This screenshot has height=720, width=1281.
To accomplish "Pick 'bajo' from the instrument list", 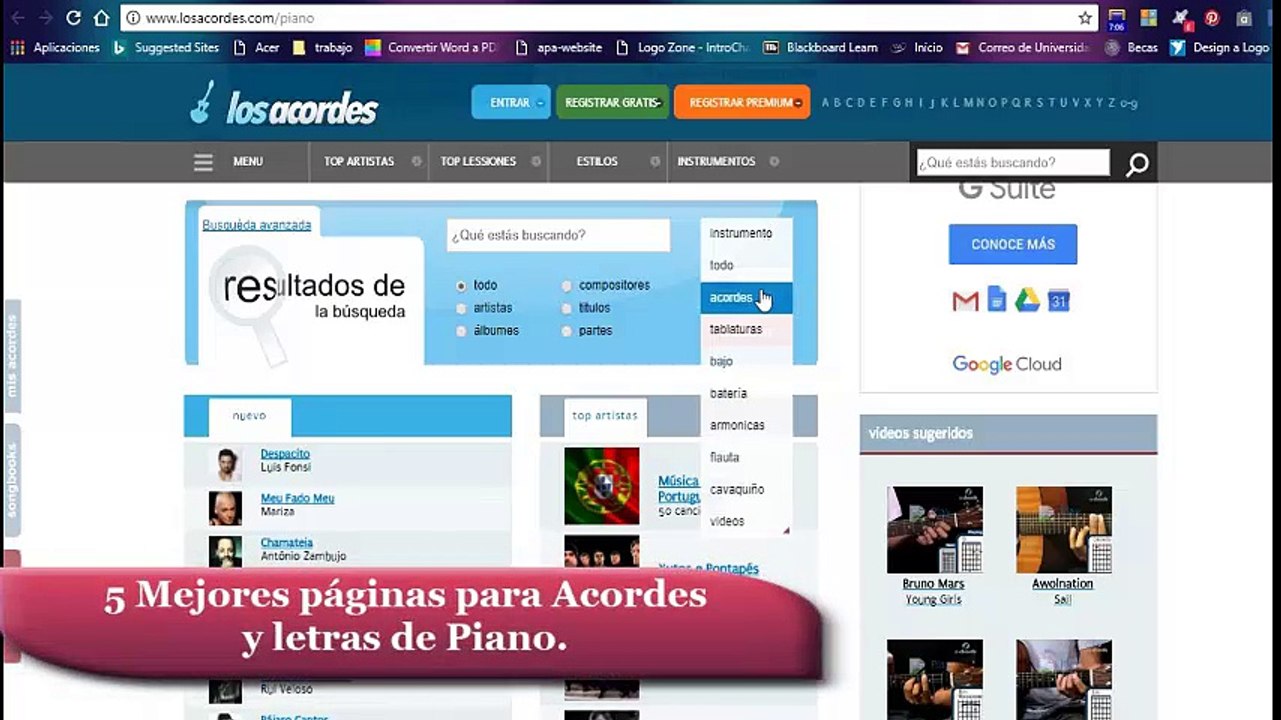I will (x=746, y=361).
